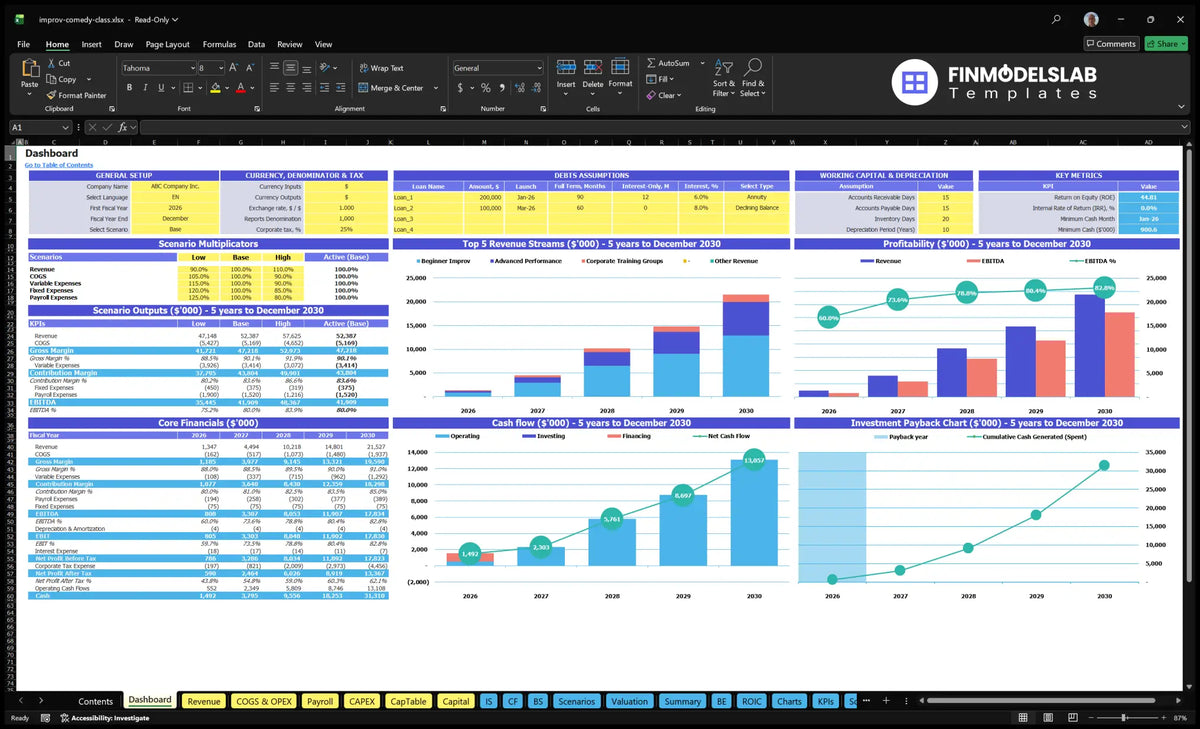This screenshot has height=729, width=1200.
Task: Click Decrease Decimal icon
Action: (x=534, y=88)
